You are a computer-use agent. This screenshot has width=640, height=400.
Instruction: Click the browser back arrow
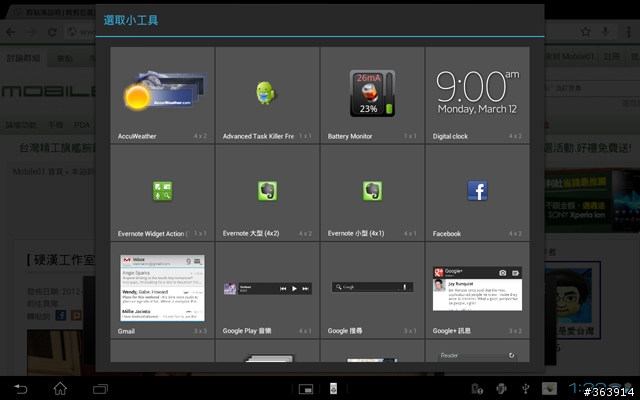point(11,32)
